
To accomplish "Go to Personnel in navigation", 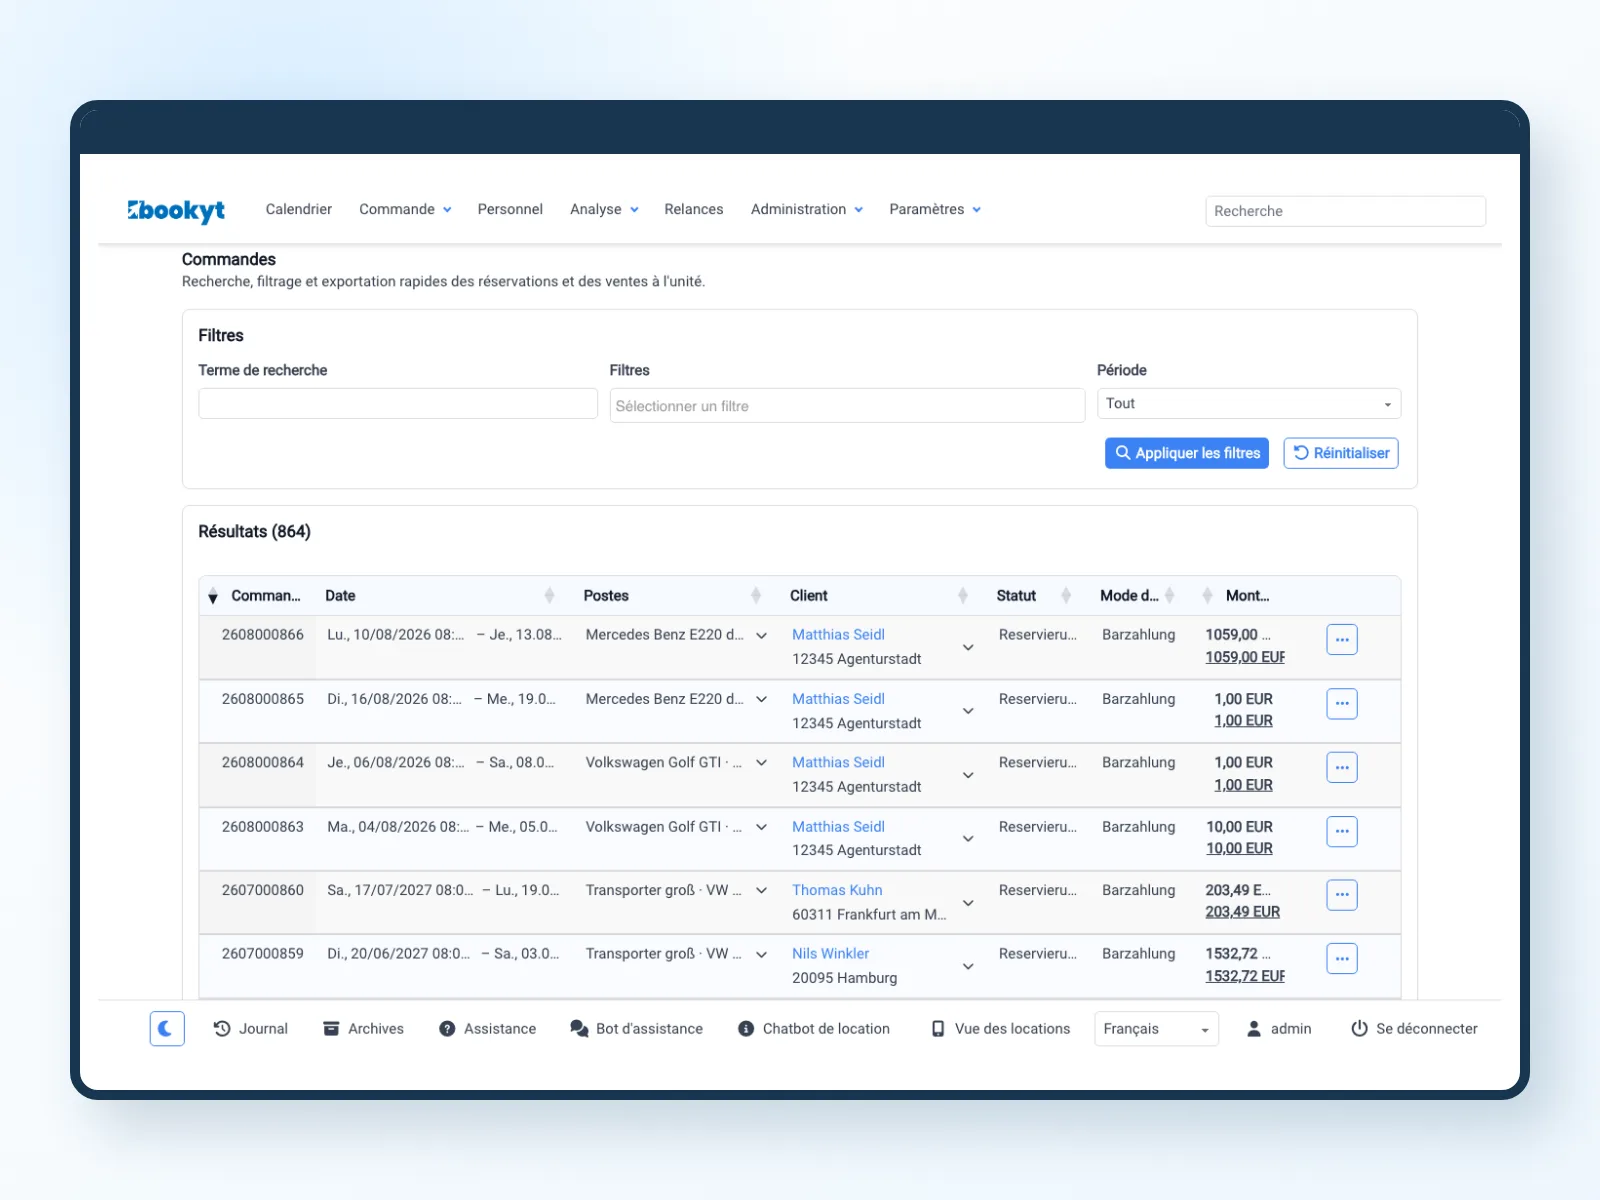I will [x=510, y=209].
